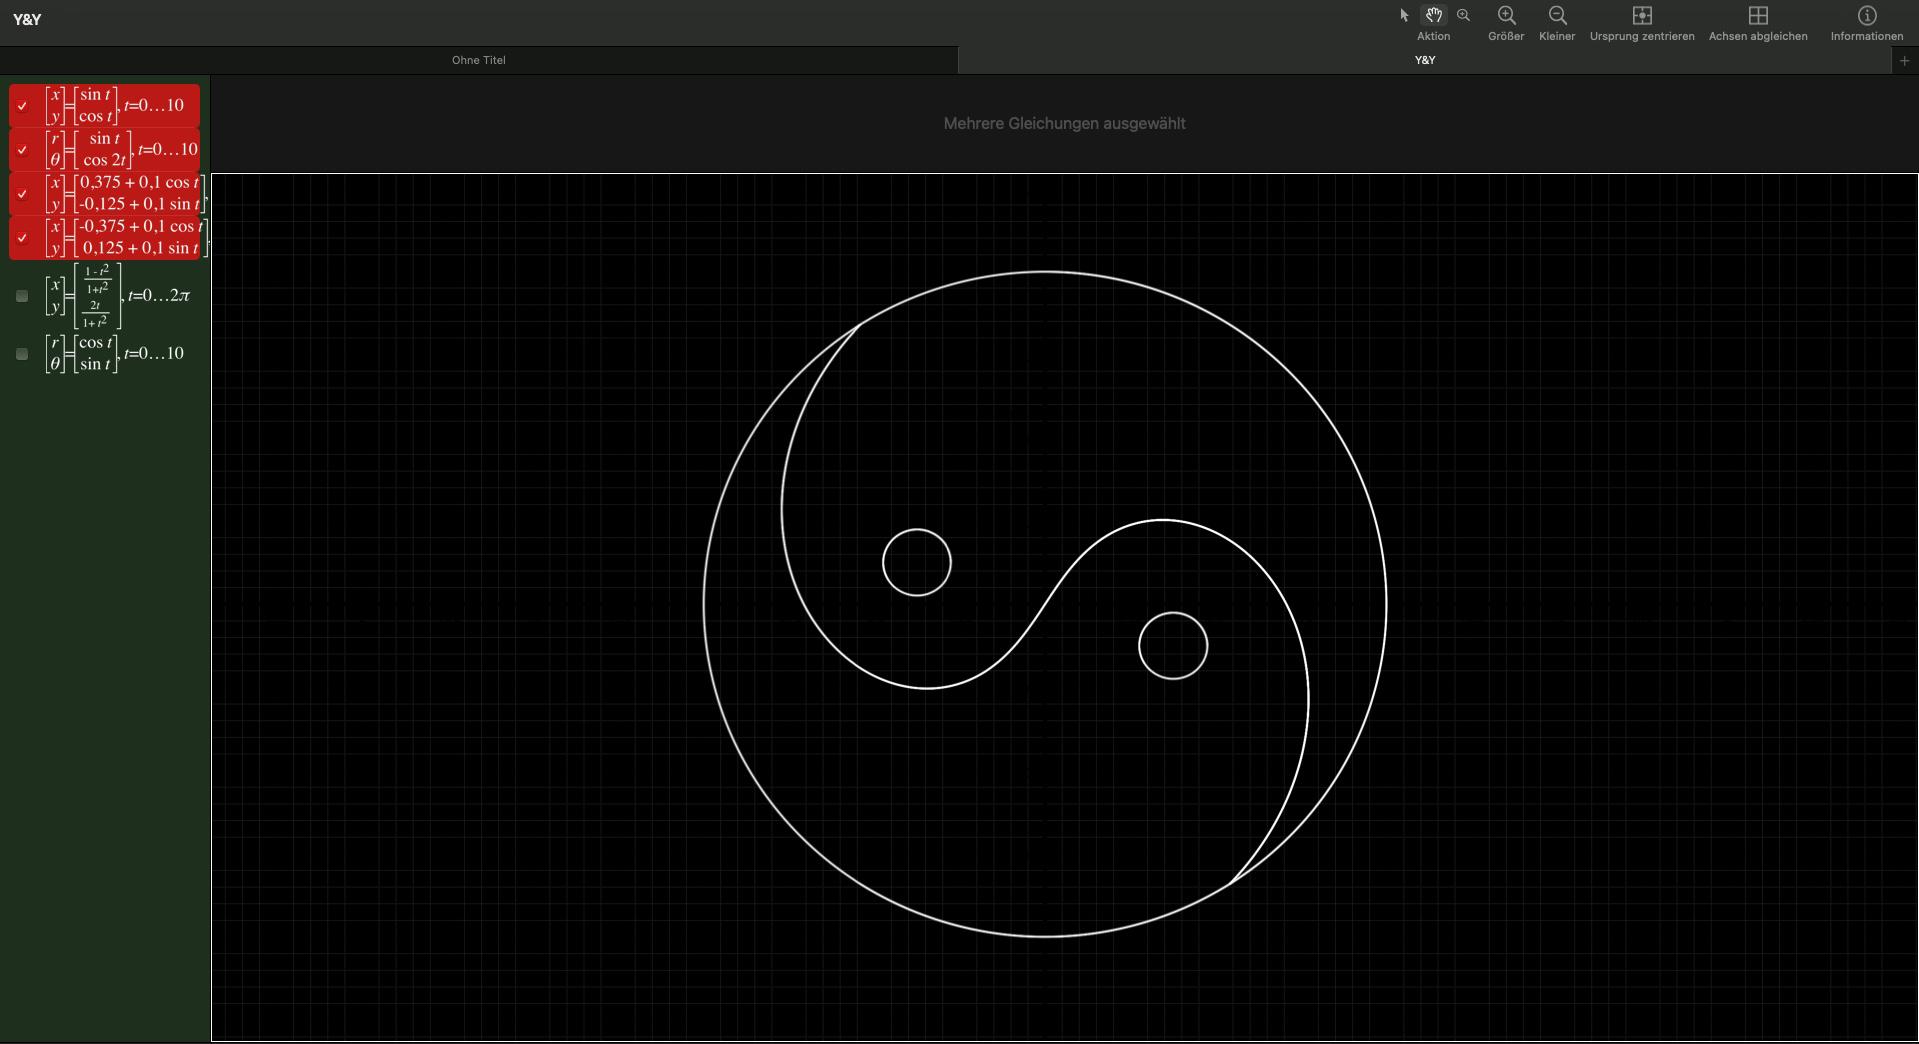Select the magnifier zoom tool
The image size is (1919, 1044).
[x=1465, y=15]
